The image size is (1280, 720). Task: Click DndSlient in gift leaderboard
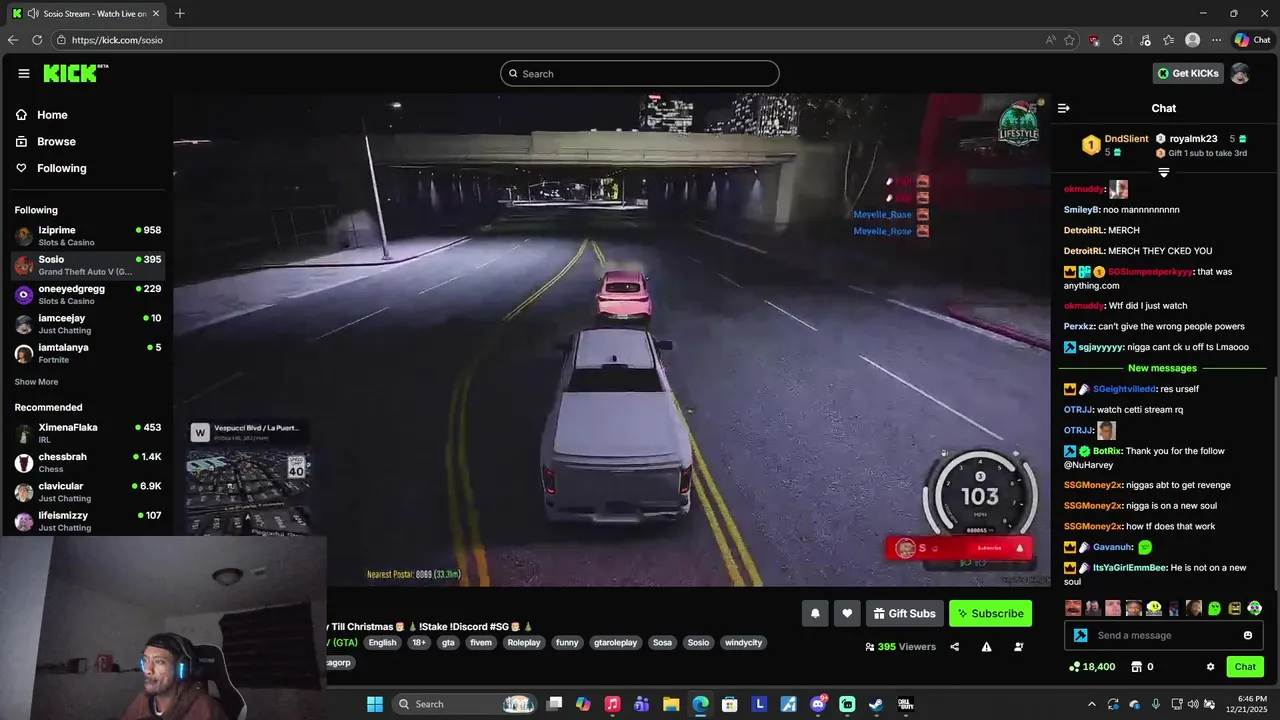(1126, 139)
